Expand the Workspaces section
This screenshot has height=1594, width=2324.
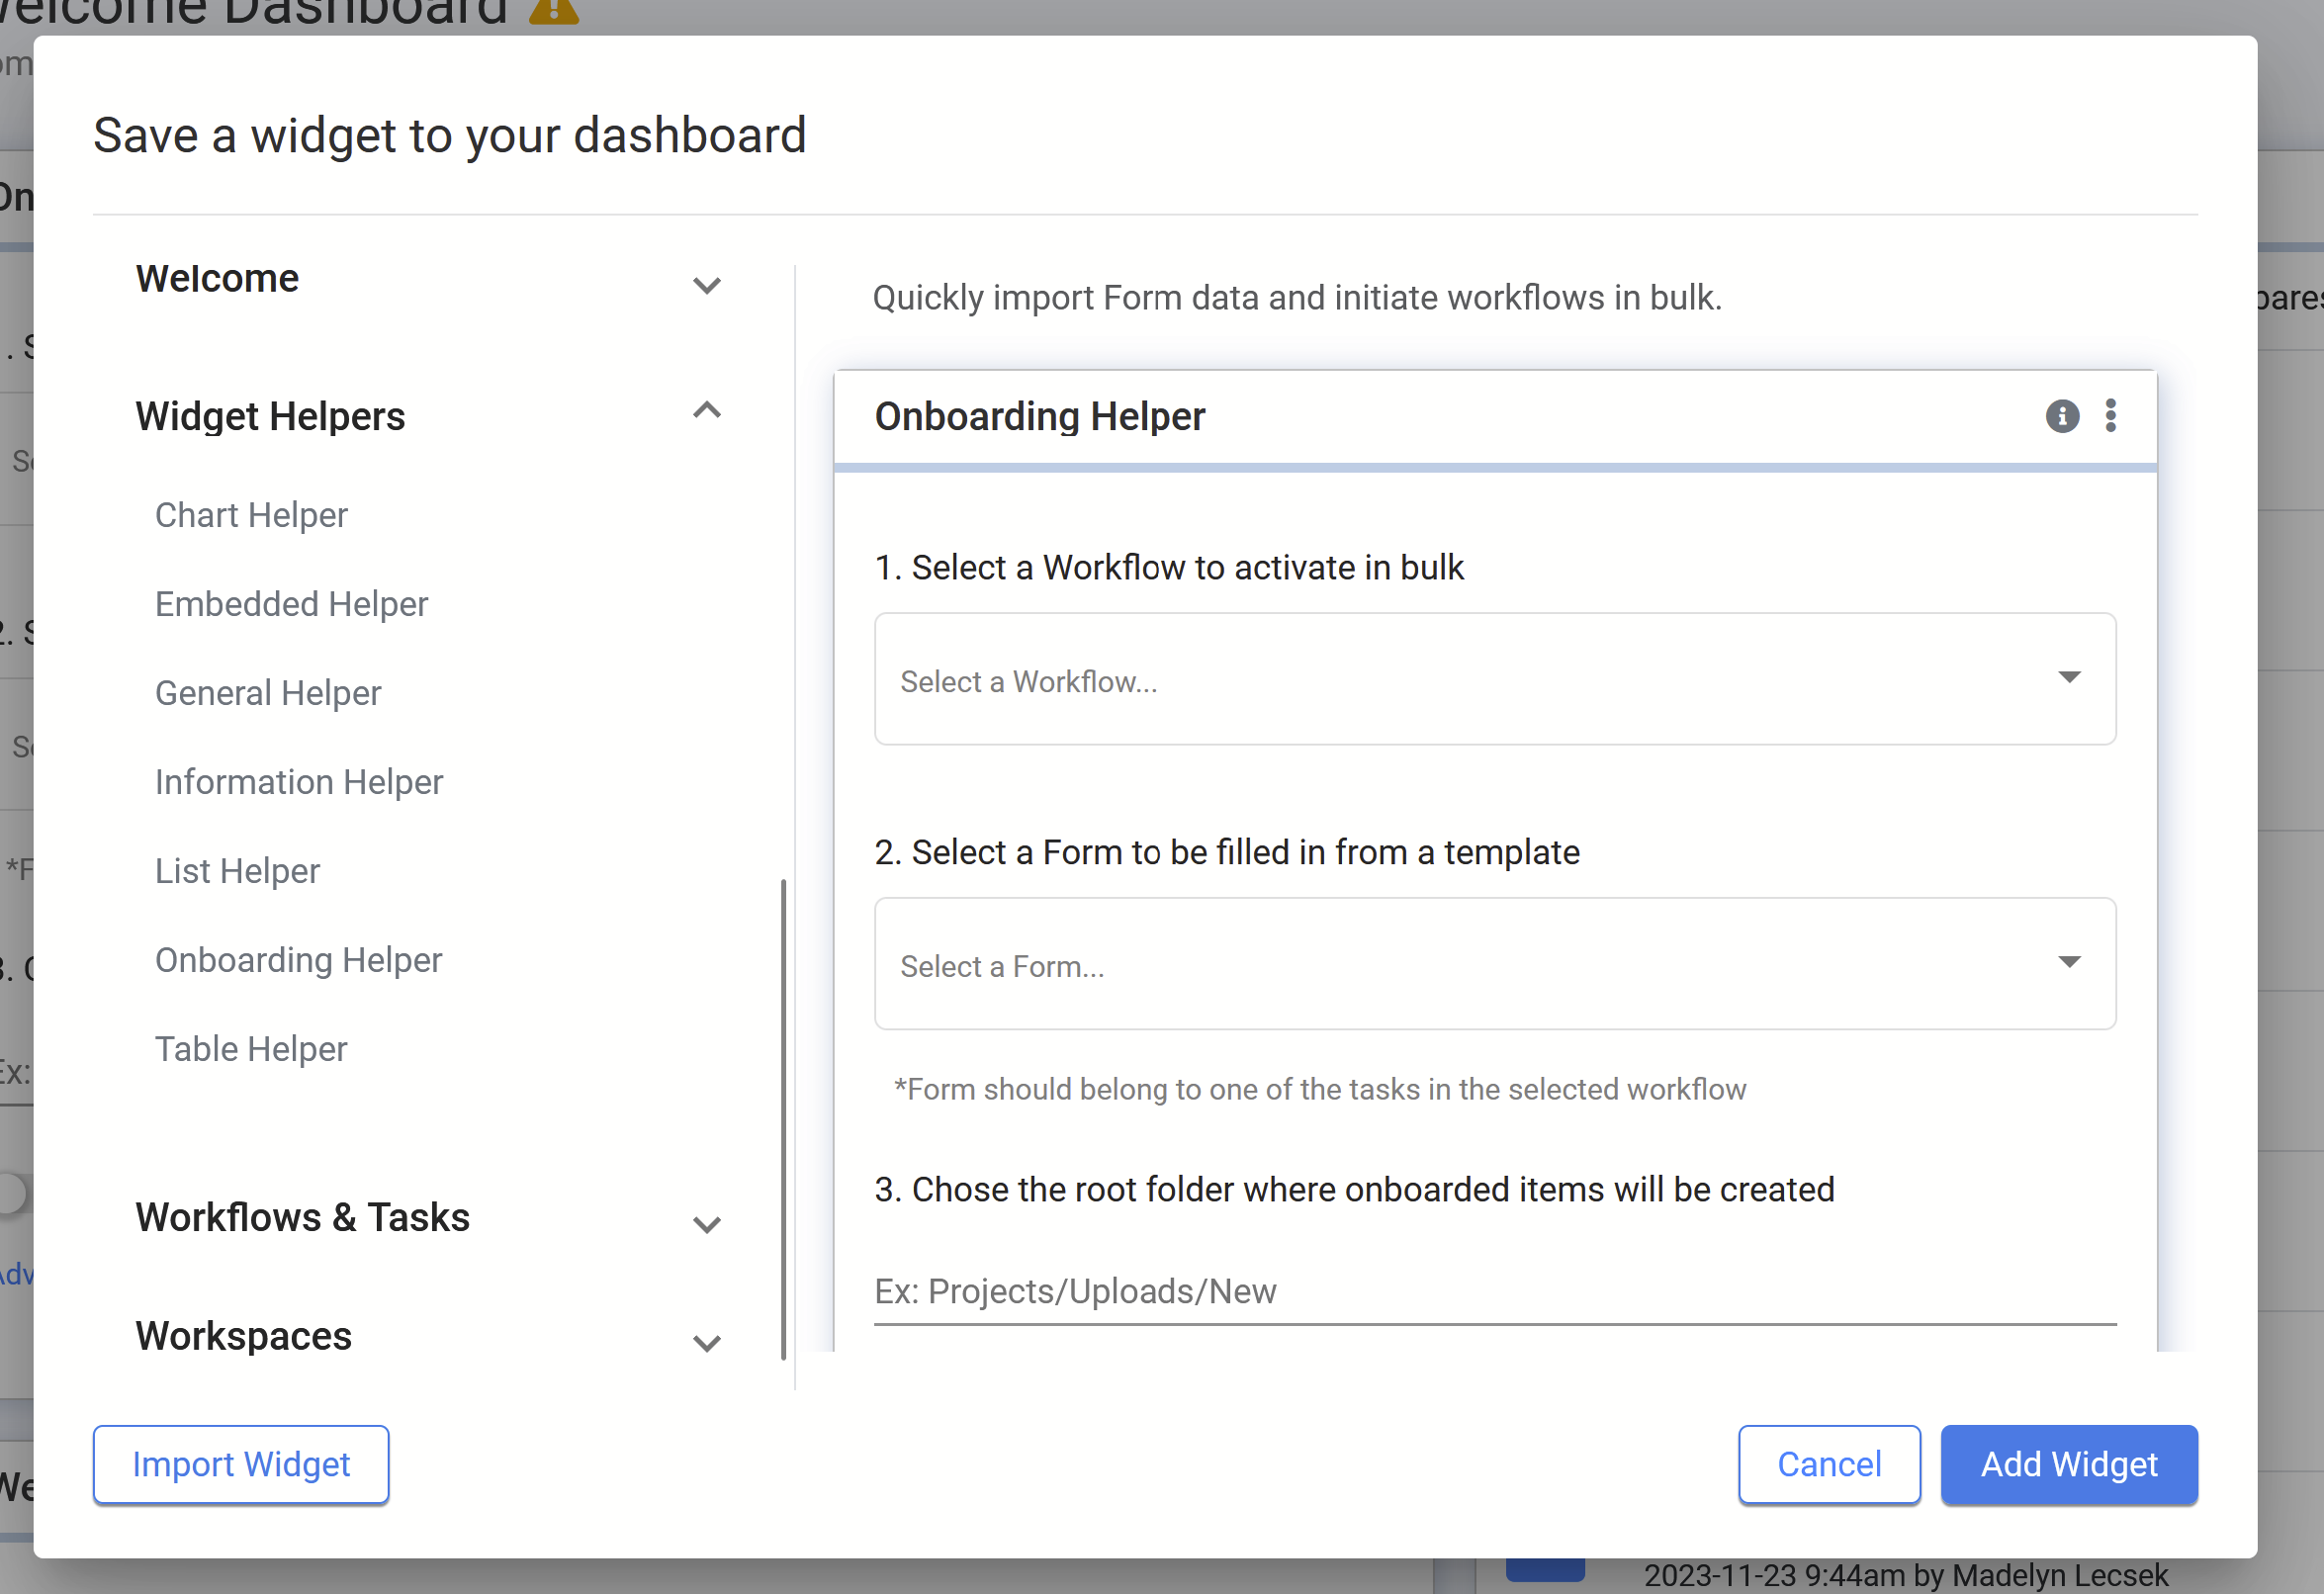tap(706, 1342)
